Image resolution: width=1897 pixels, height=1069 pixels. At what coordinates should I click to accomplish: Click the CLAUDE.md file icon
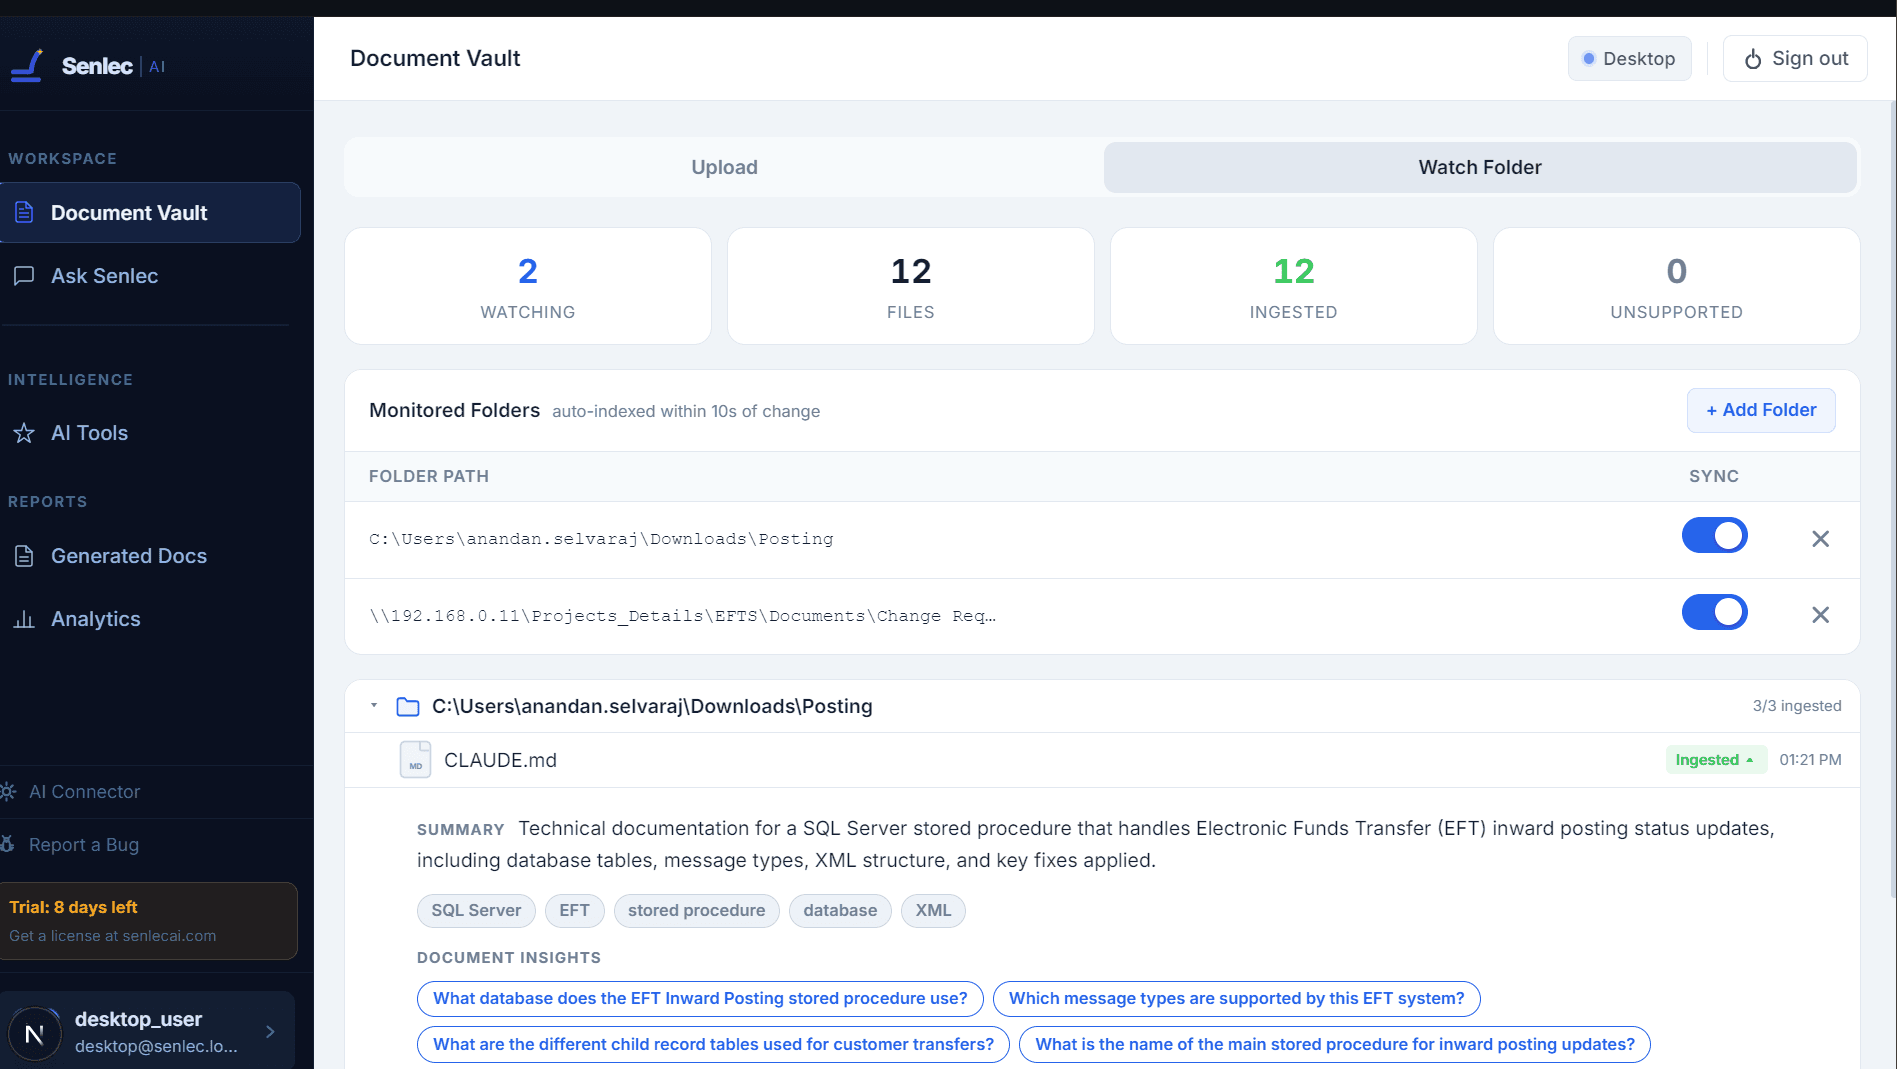tap(415, 759)
